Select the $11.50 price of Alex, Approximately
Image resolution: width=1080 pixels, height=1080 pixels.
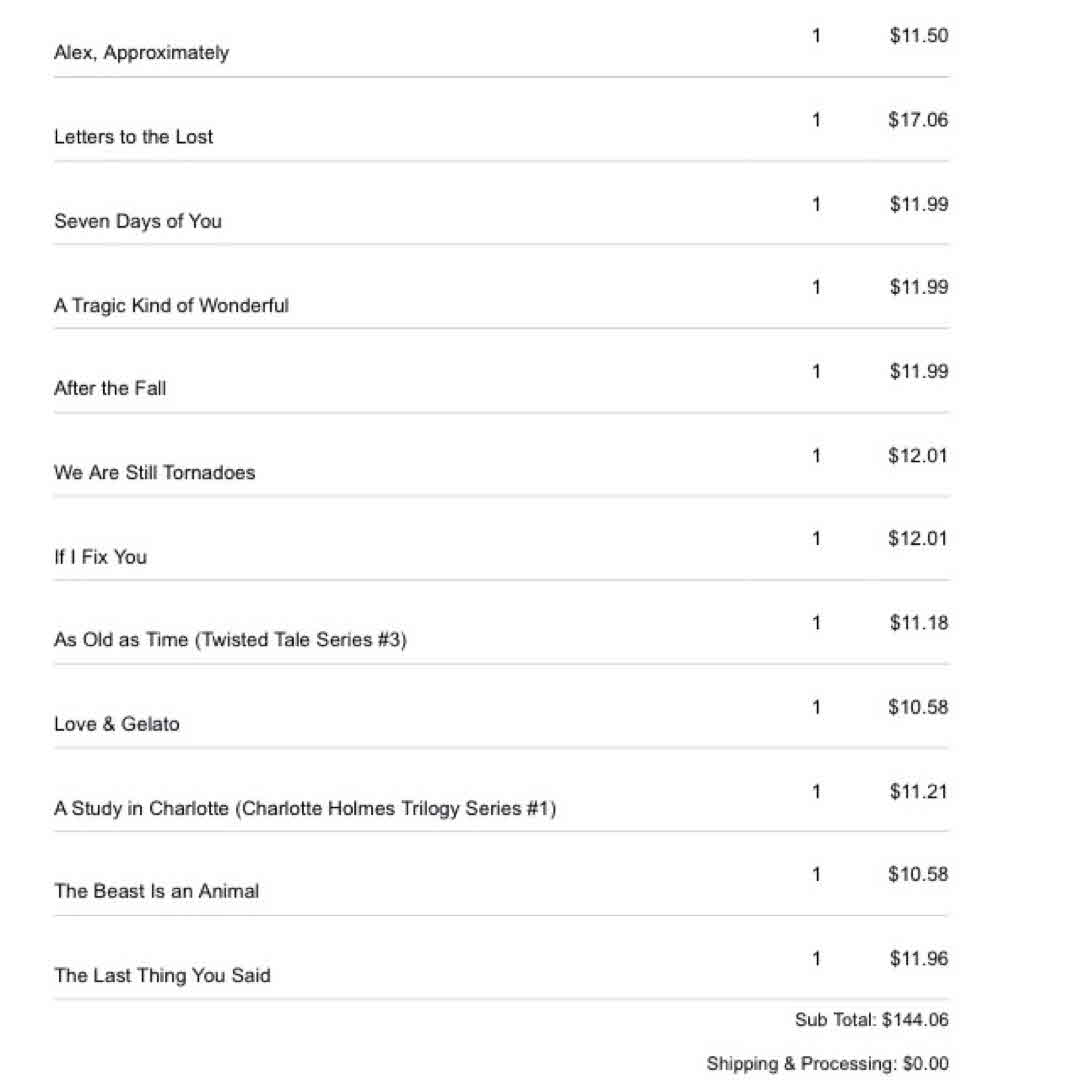point(918,36)
